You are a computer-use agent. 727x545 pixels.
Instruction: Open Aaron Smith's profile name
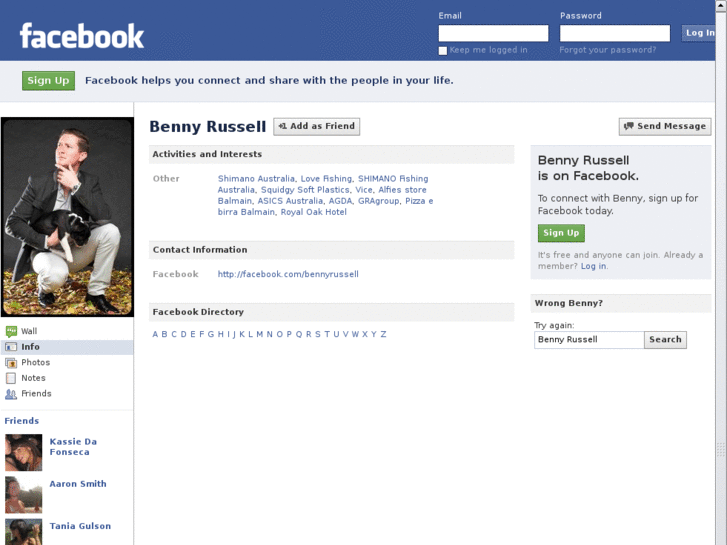pyautogui.click(x=78, y=484)
